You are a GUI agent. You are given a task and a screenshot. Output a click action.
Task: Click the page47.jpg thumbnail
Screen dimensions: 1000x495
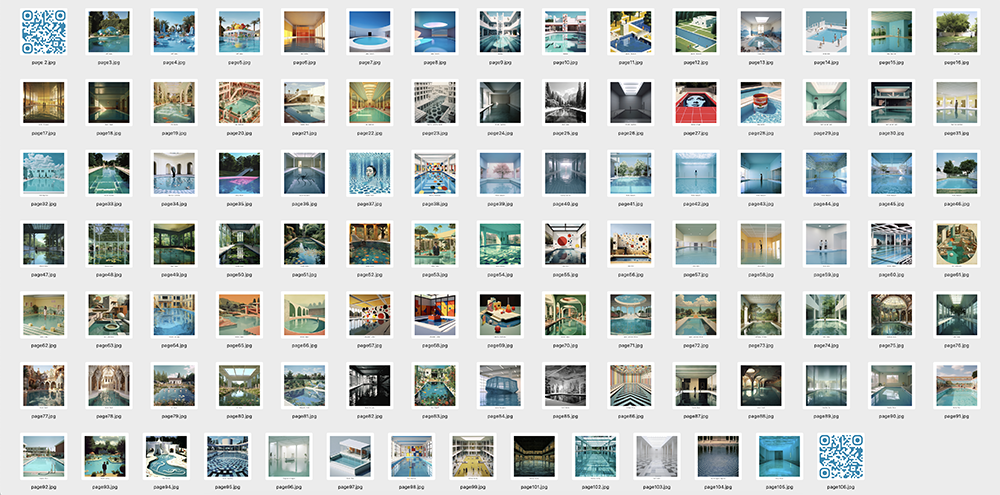[43, 243]
